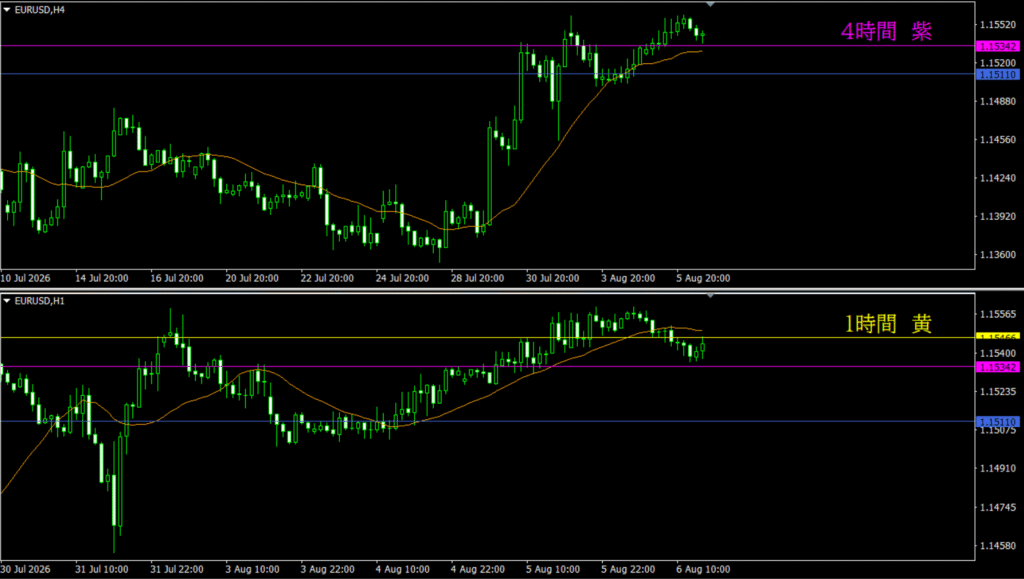Select the yellow '1時間 黄' label
The width and height of the screenshot is (1024, 579).
tap(888, 323)
